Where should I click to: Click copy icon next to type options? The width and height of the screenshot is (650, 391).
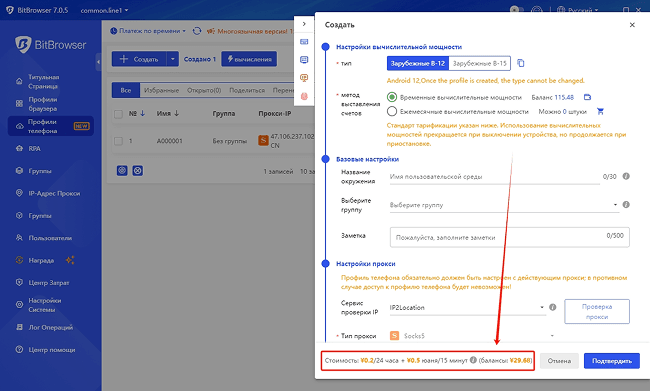pyautogui.click(x=521, y=63)
